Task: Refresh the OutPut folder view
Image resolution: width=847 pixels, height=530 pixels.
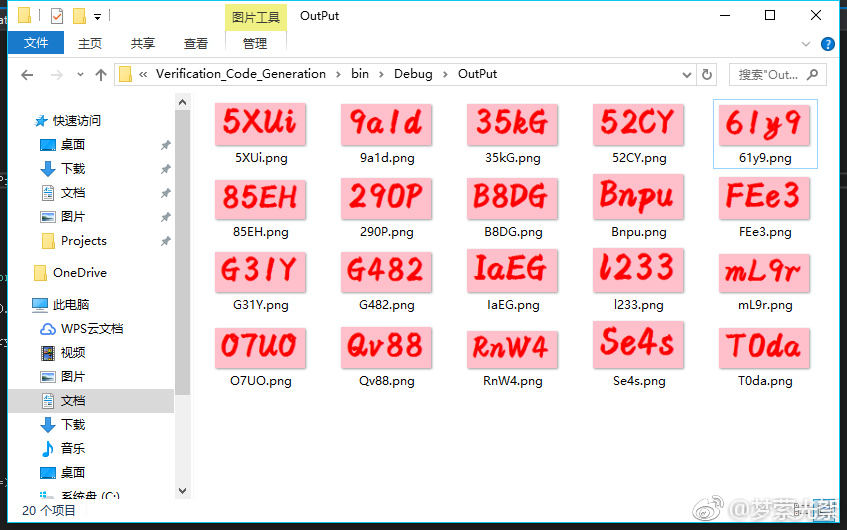Action: [707, 75]
